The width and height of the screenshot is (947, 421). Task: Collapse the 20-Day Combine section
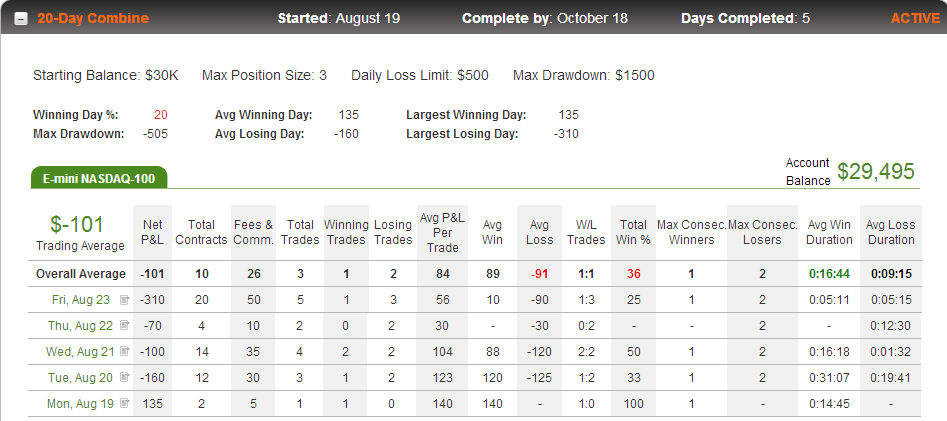pos(21,19)
